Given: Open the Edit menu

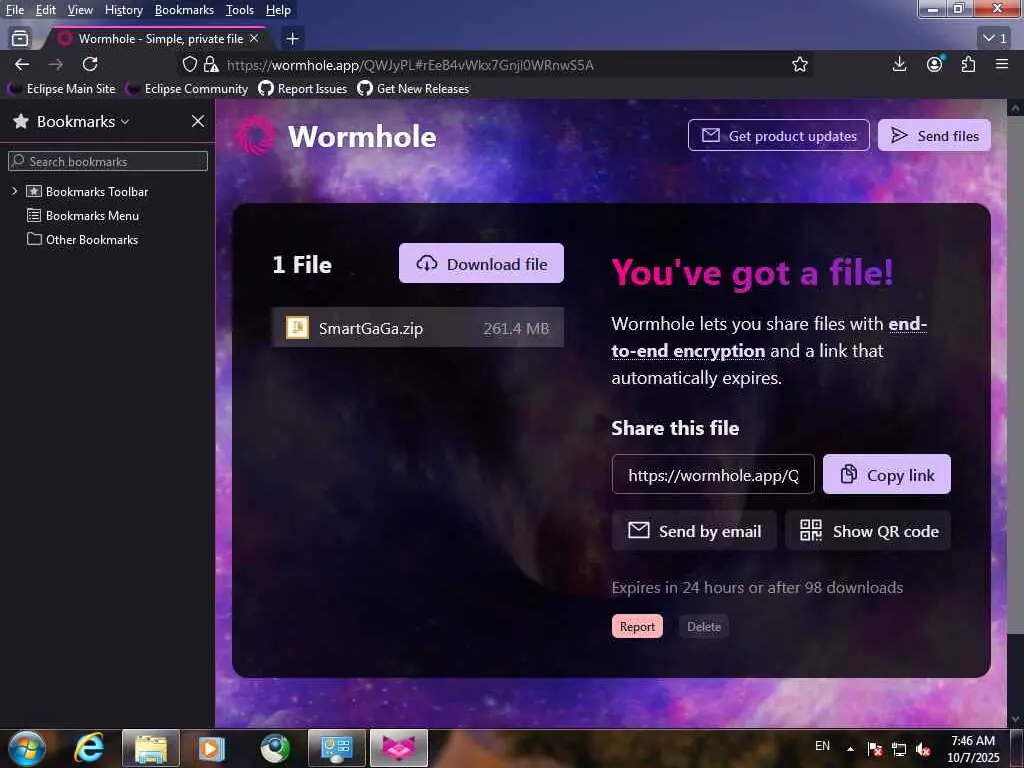Looking at the screenshot, I should click(x=46, y=10).
